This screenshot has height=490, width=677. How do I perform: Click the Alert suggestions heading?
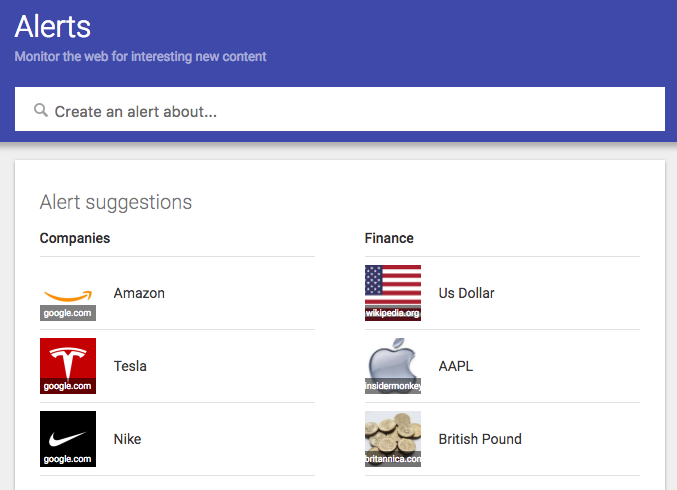pyautogui.click(x=116, y=202)
